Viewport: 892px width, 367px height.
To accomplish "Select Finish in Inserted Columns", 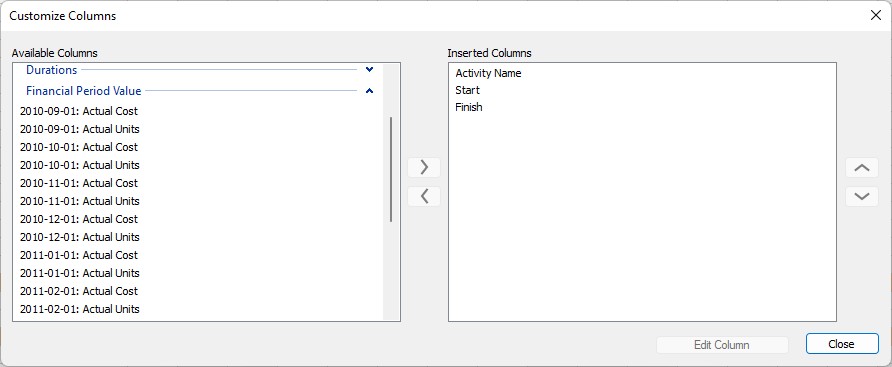I will point(469,107).
